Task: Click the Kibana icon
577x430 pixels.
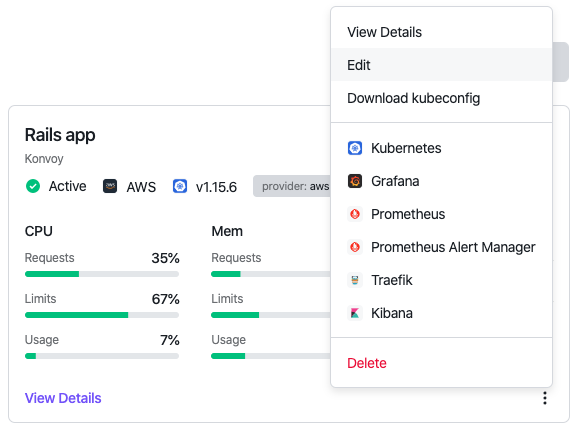Action: coord(355,313)
